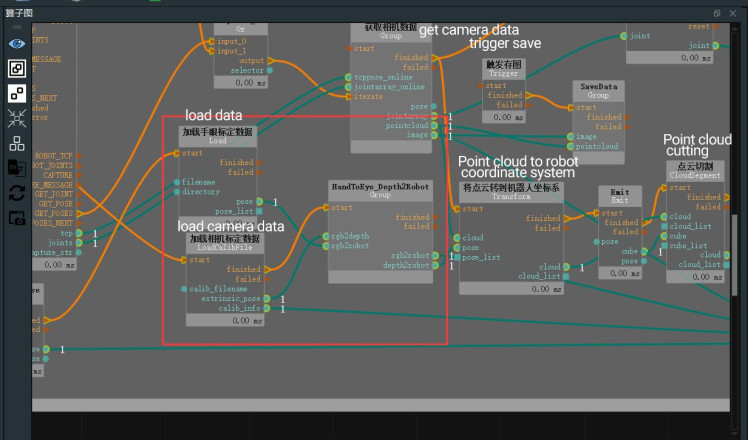Click the finished port on LoadCalibFile node
Screen dimensions: 748x440
(x=267, y=270)
